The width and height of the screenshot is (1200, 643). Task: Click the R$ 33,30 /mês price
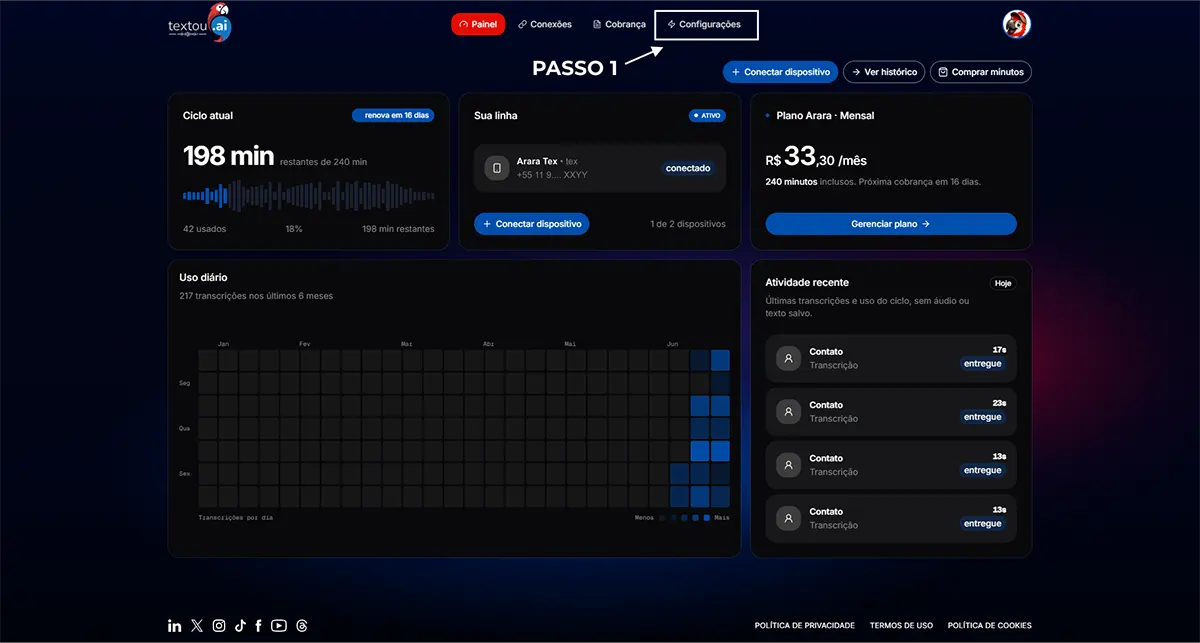(817, 157)
